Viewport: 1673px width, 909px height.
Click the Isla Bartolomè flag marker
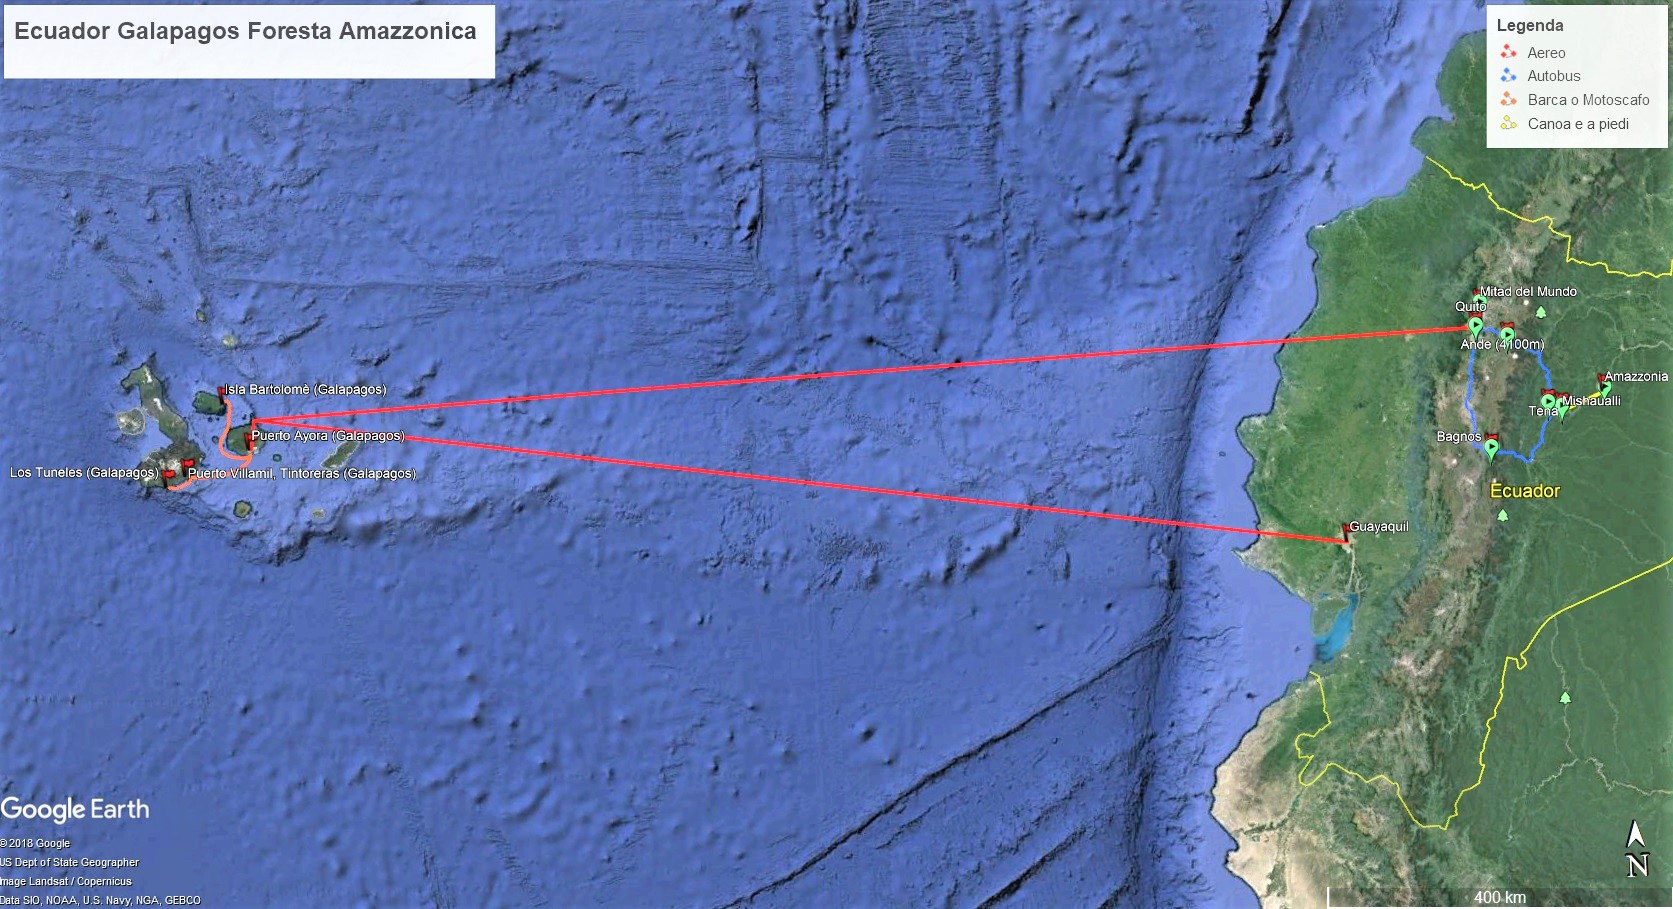(x=221, y=394)
